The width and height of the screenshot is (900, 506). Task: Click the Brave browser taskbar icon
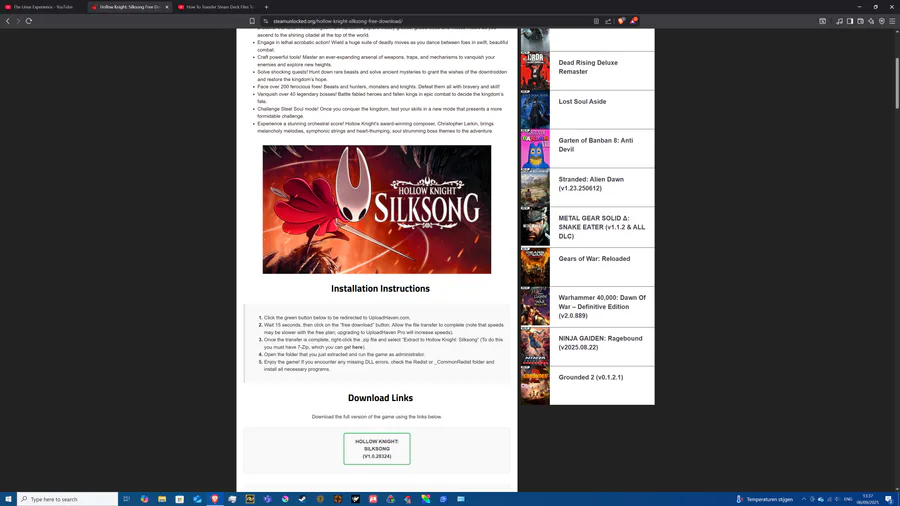point(215,499)
